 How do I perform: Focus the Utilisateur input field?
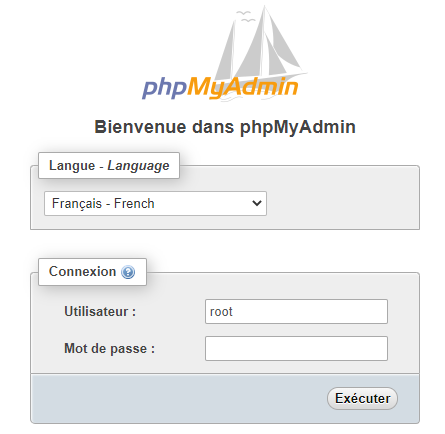[296, 312]
